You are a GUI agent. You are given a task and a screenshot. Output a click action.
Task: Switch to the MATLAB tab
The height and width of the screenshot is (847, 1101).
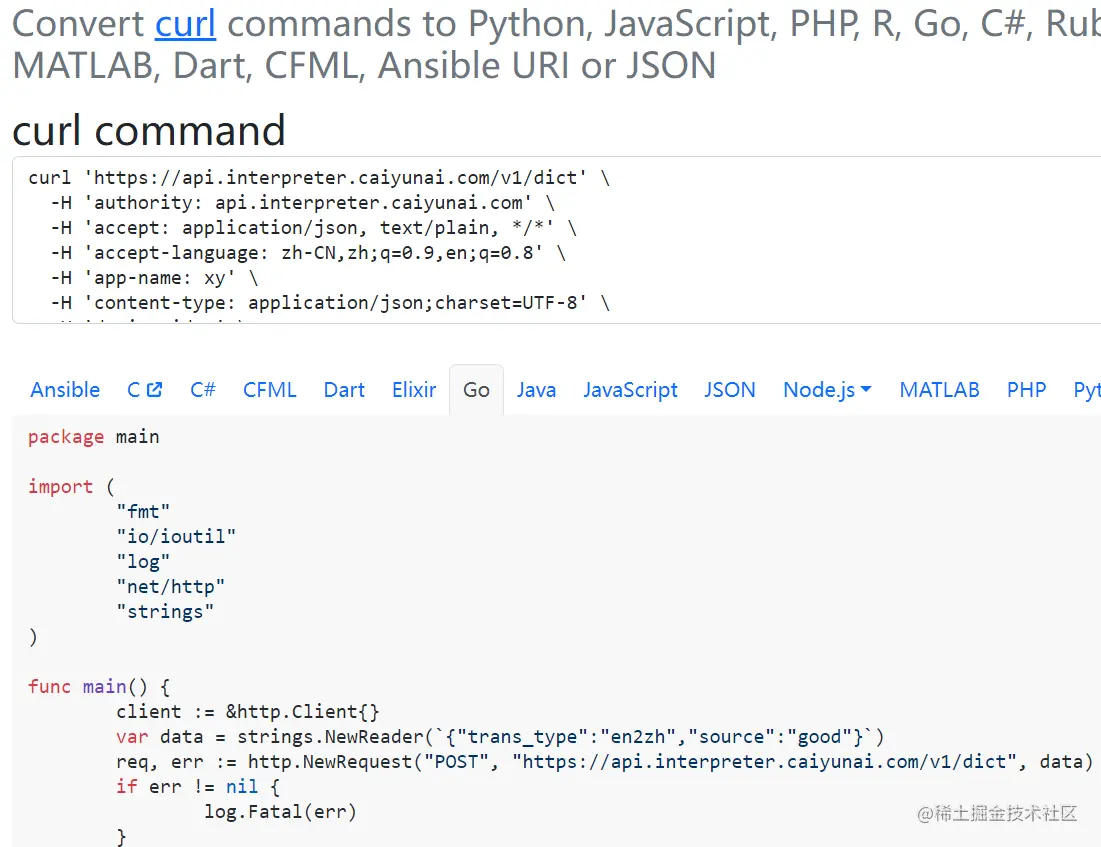click(x=939, y=390)
